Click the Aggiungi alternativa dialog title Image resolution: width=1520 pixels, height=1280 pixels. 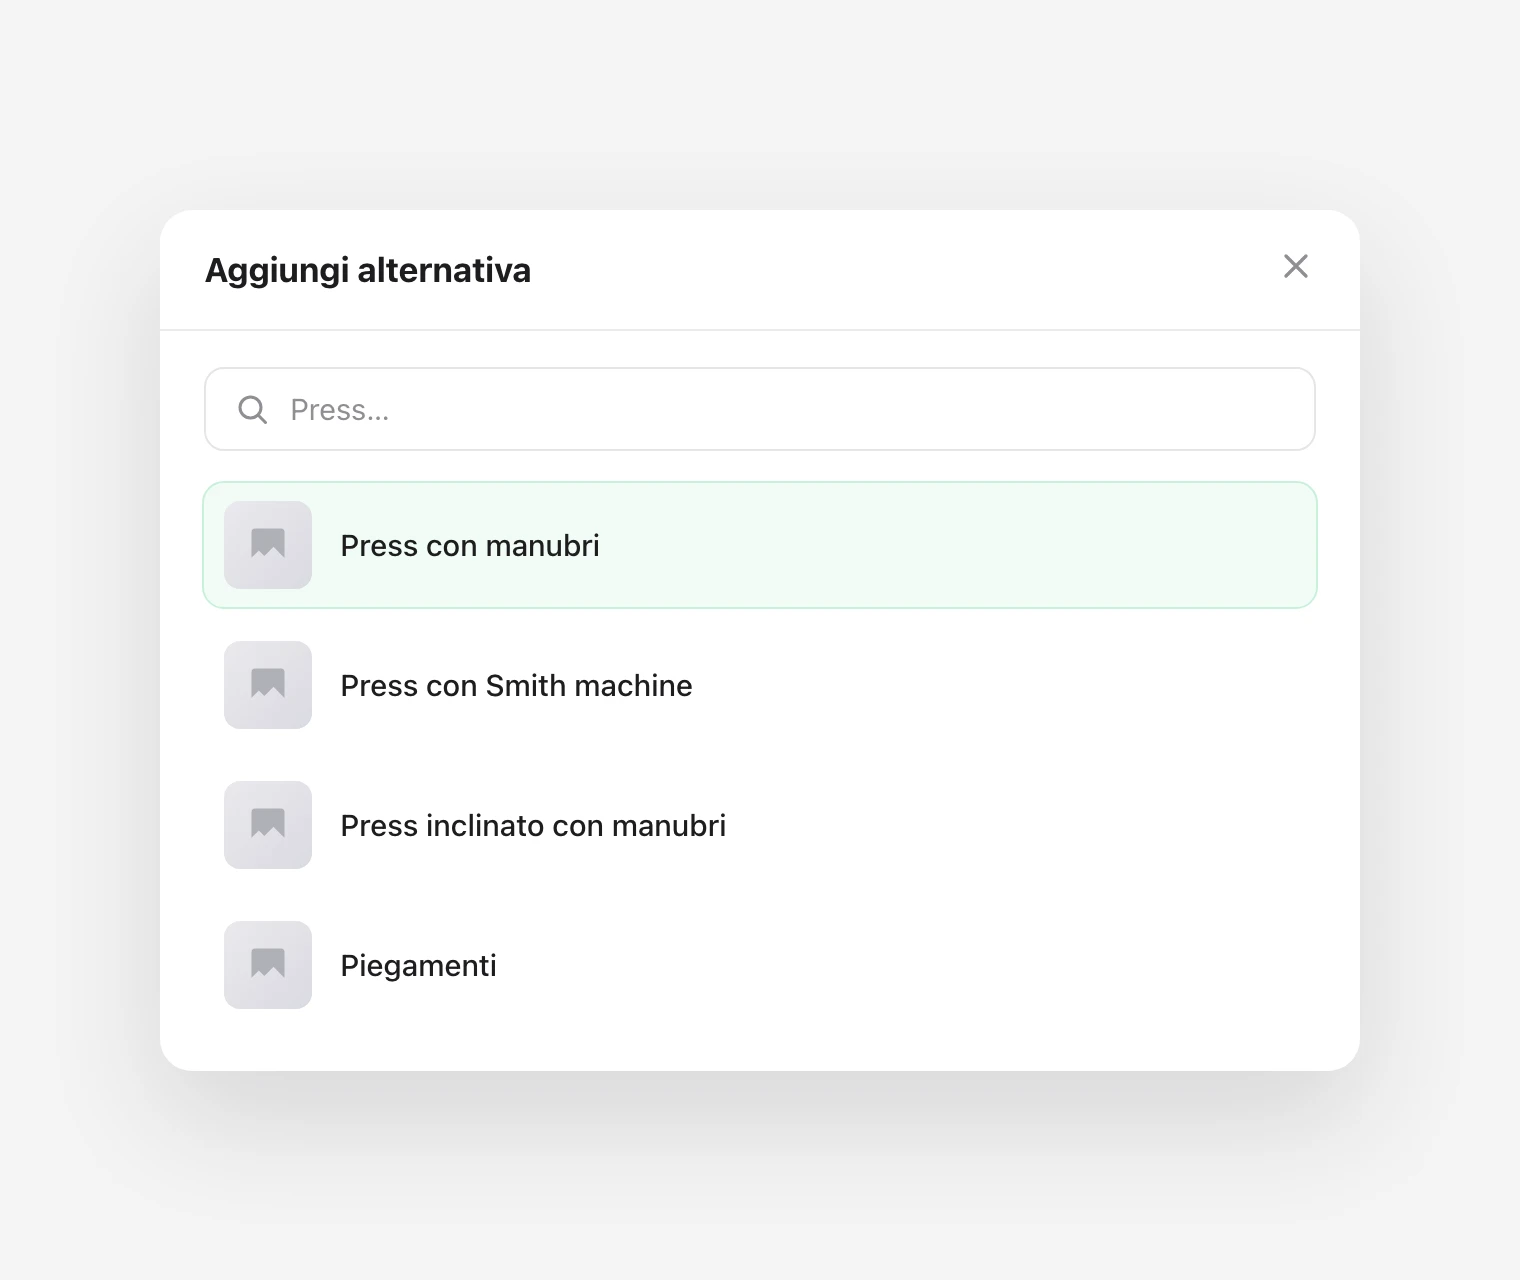pyautogui.click(x=368, y=270)
